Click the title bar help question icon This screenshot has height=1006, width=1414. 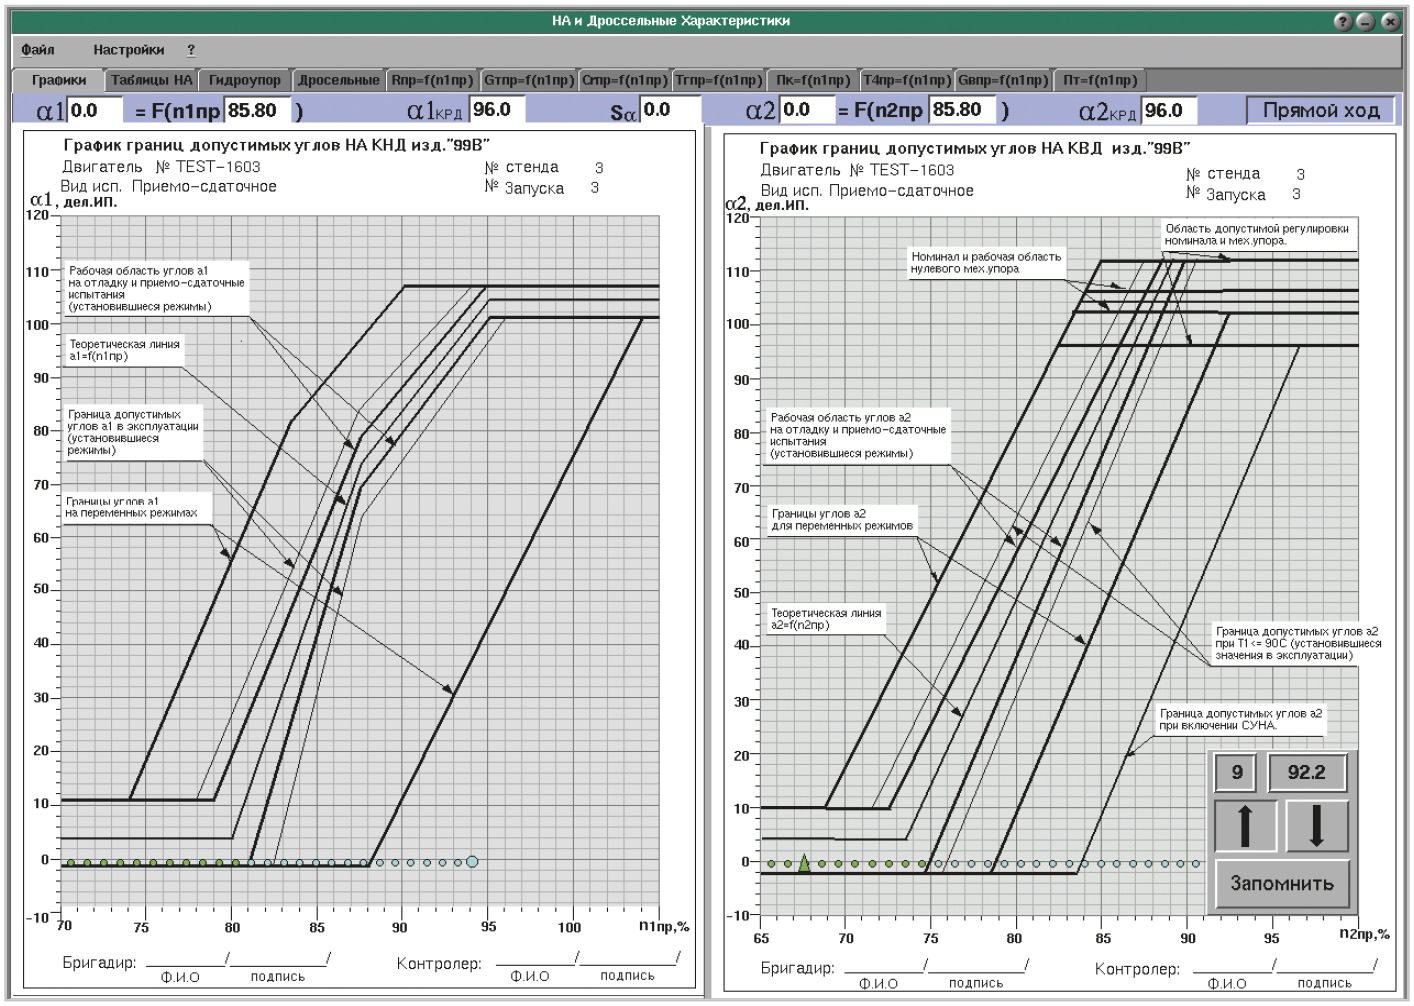[1343, 21]
